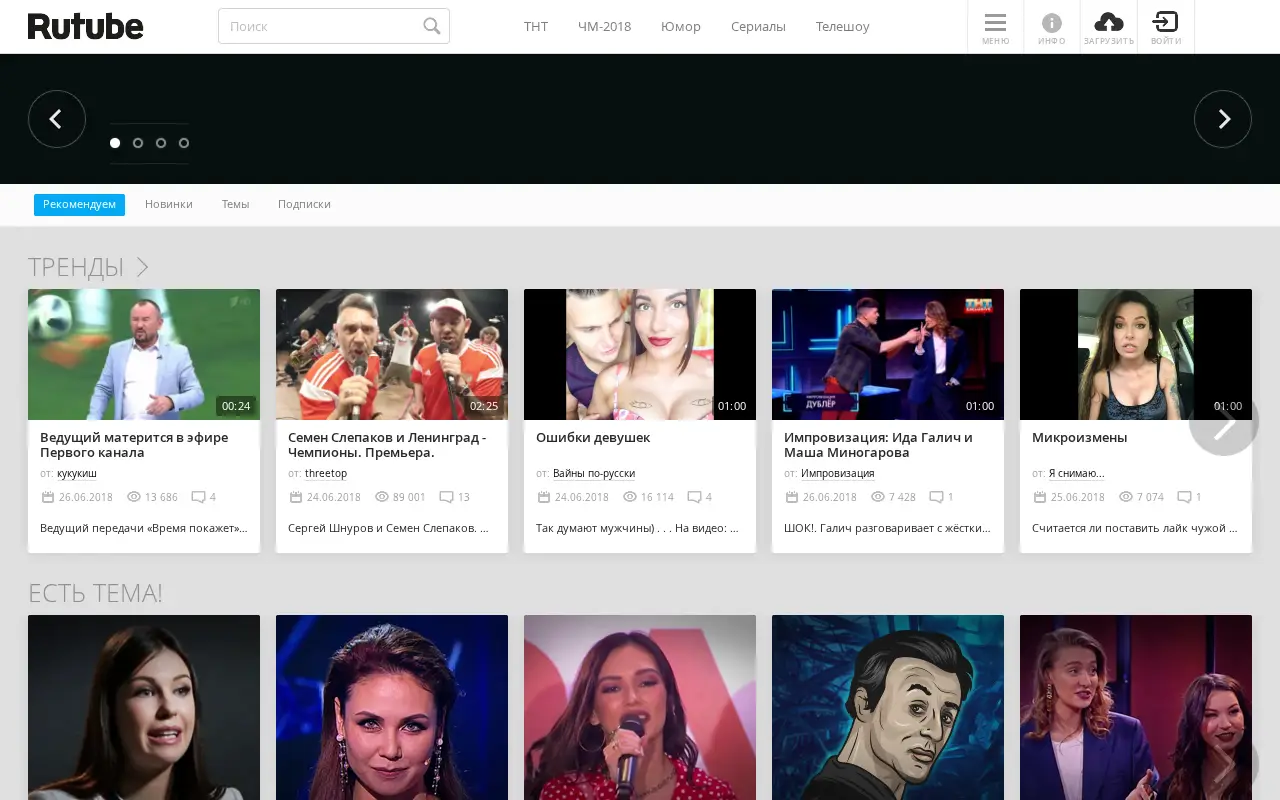Select the second banner slide dot

pyautogui.click(x=138, y=143)
